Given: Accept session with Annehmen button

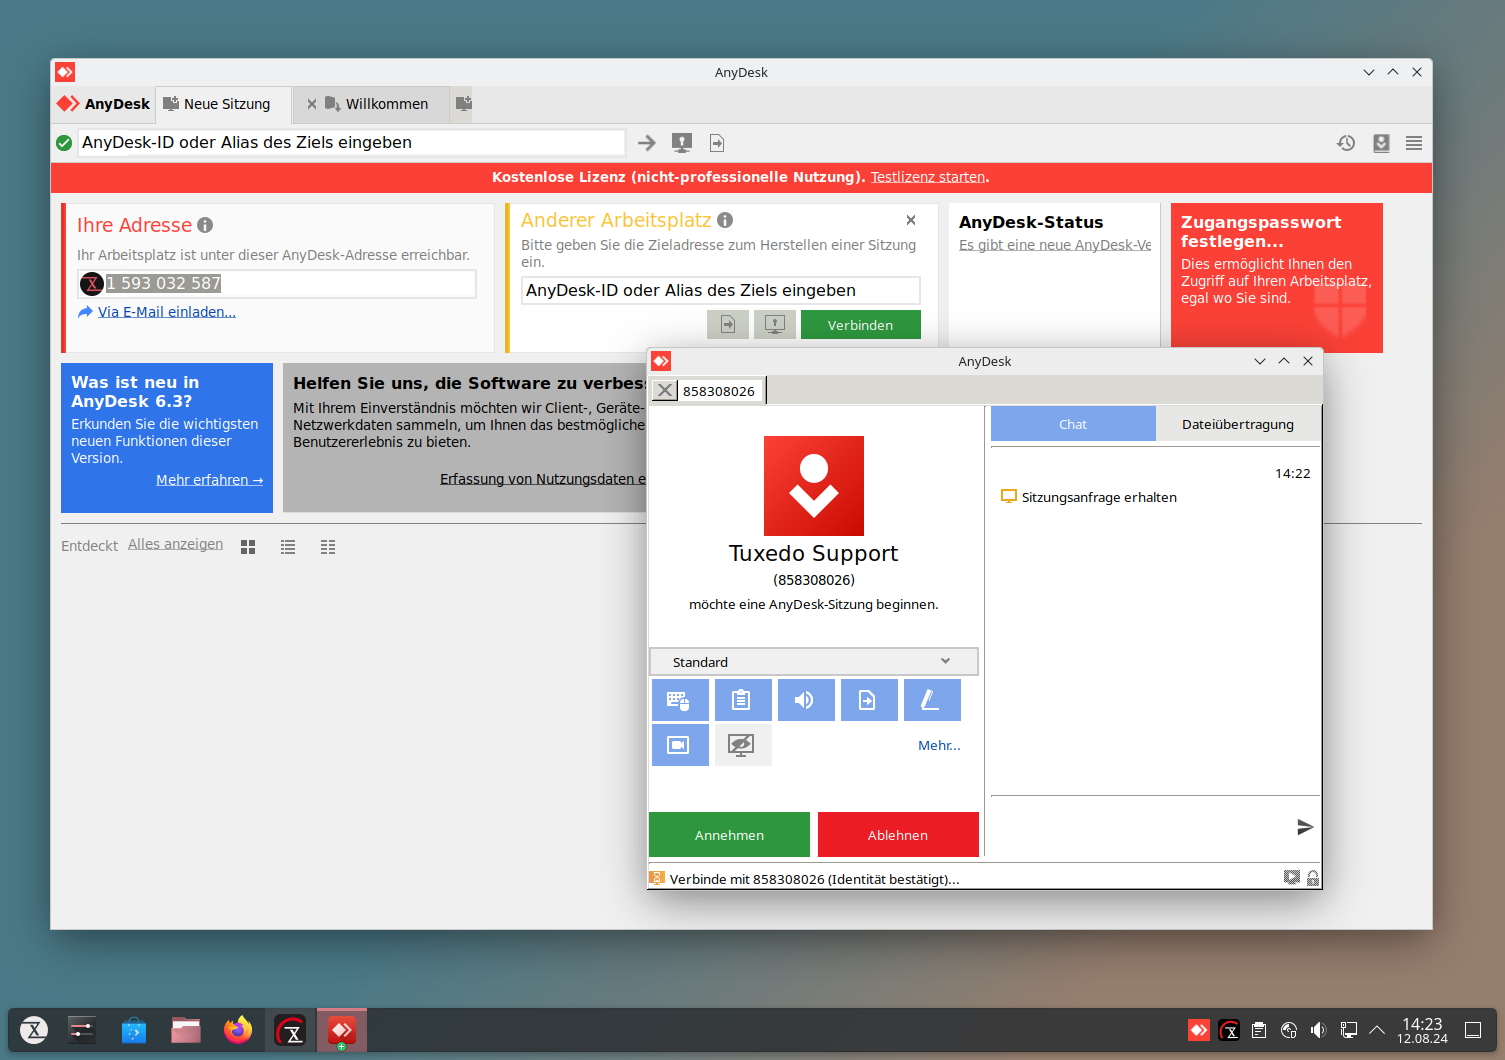Looking at the screenshot, I should [x=729, y=835].
